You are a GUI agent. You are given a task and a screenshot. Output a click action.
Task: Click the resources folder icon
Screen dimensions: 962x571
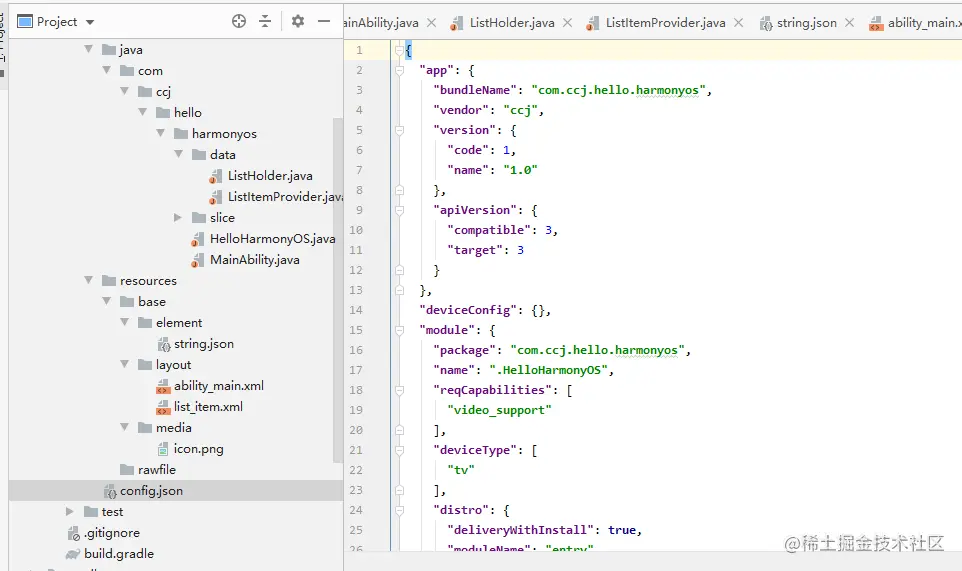pyautogui.click(x=109, y=281)
